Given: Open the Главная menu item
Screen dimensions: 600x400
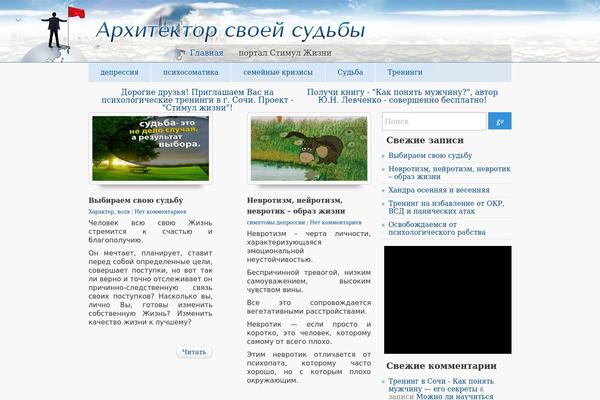Looking at the screenshot, I should (x=207, y=53).
